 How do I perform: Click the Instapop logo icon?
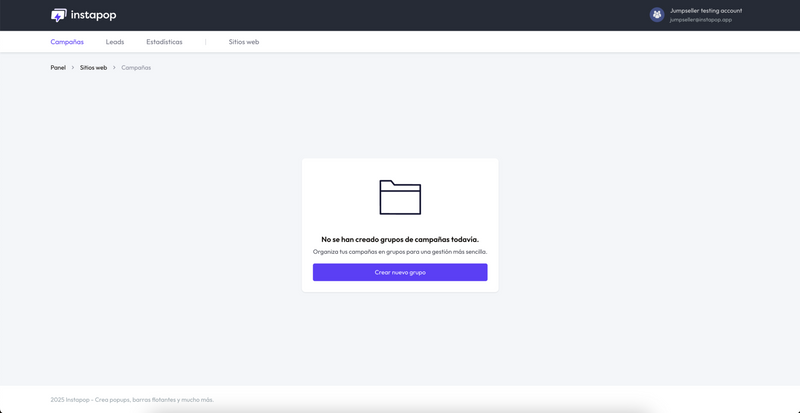tap(59, 15)
